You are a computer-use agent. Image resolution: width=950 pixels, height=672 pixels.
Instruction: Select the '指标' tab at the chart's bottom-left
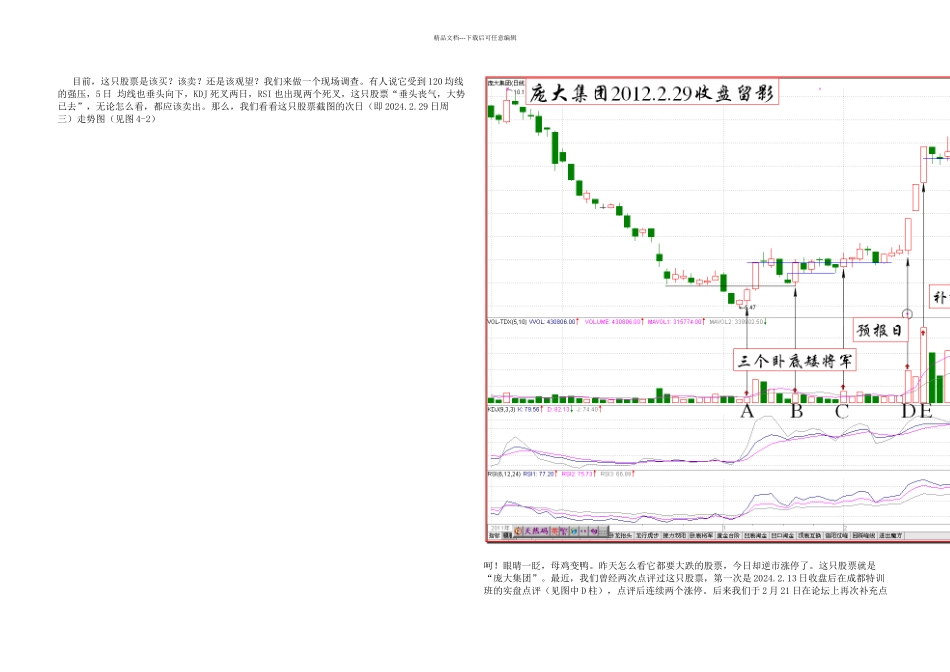[x=494, y=536]
